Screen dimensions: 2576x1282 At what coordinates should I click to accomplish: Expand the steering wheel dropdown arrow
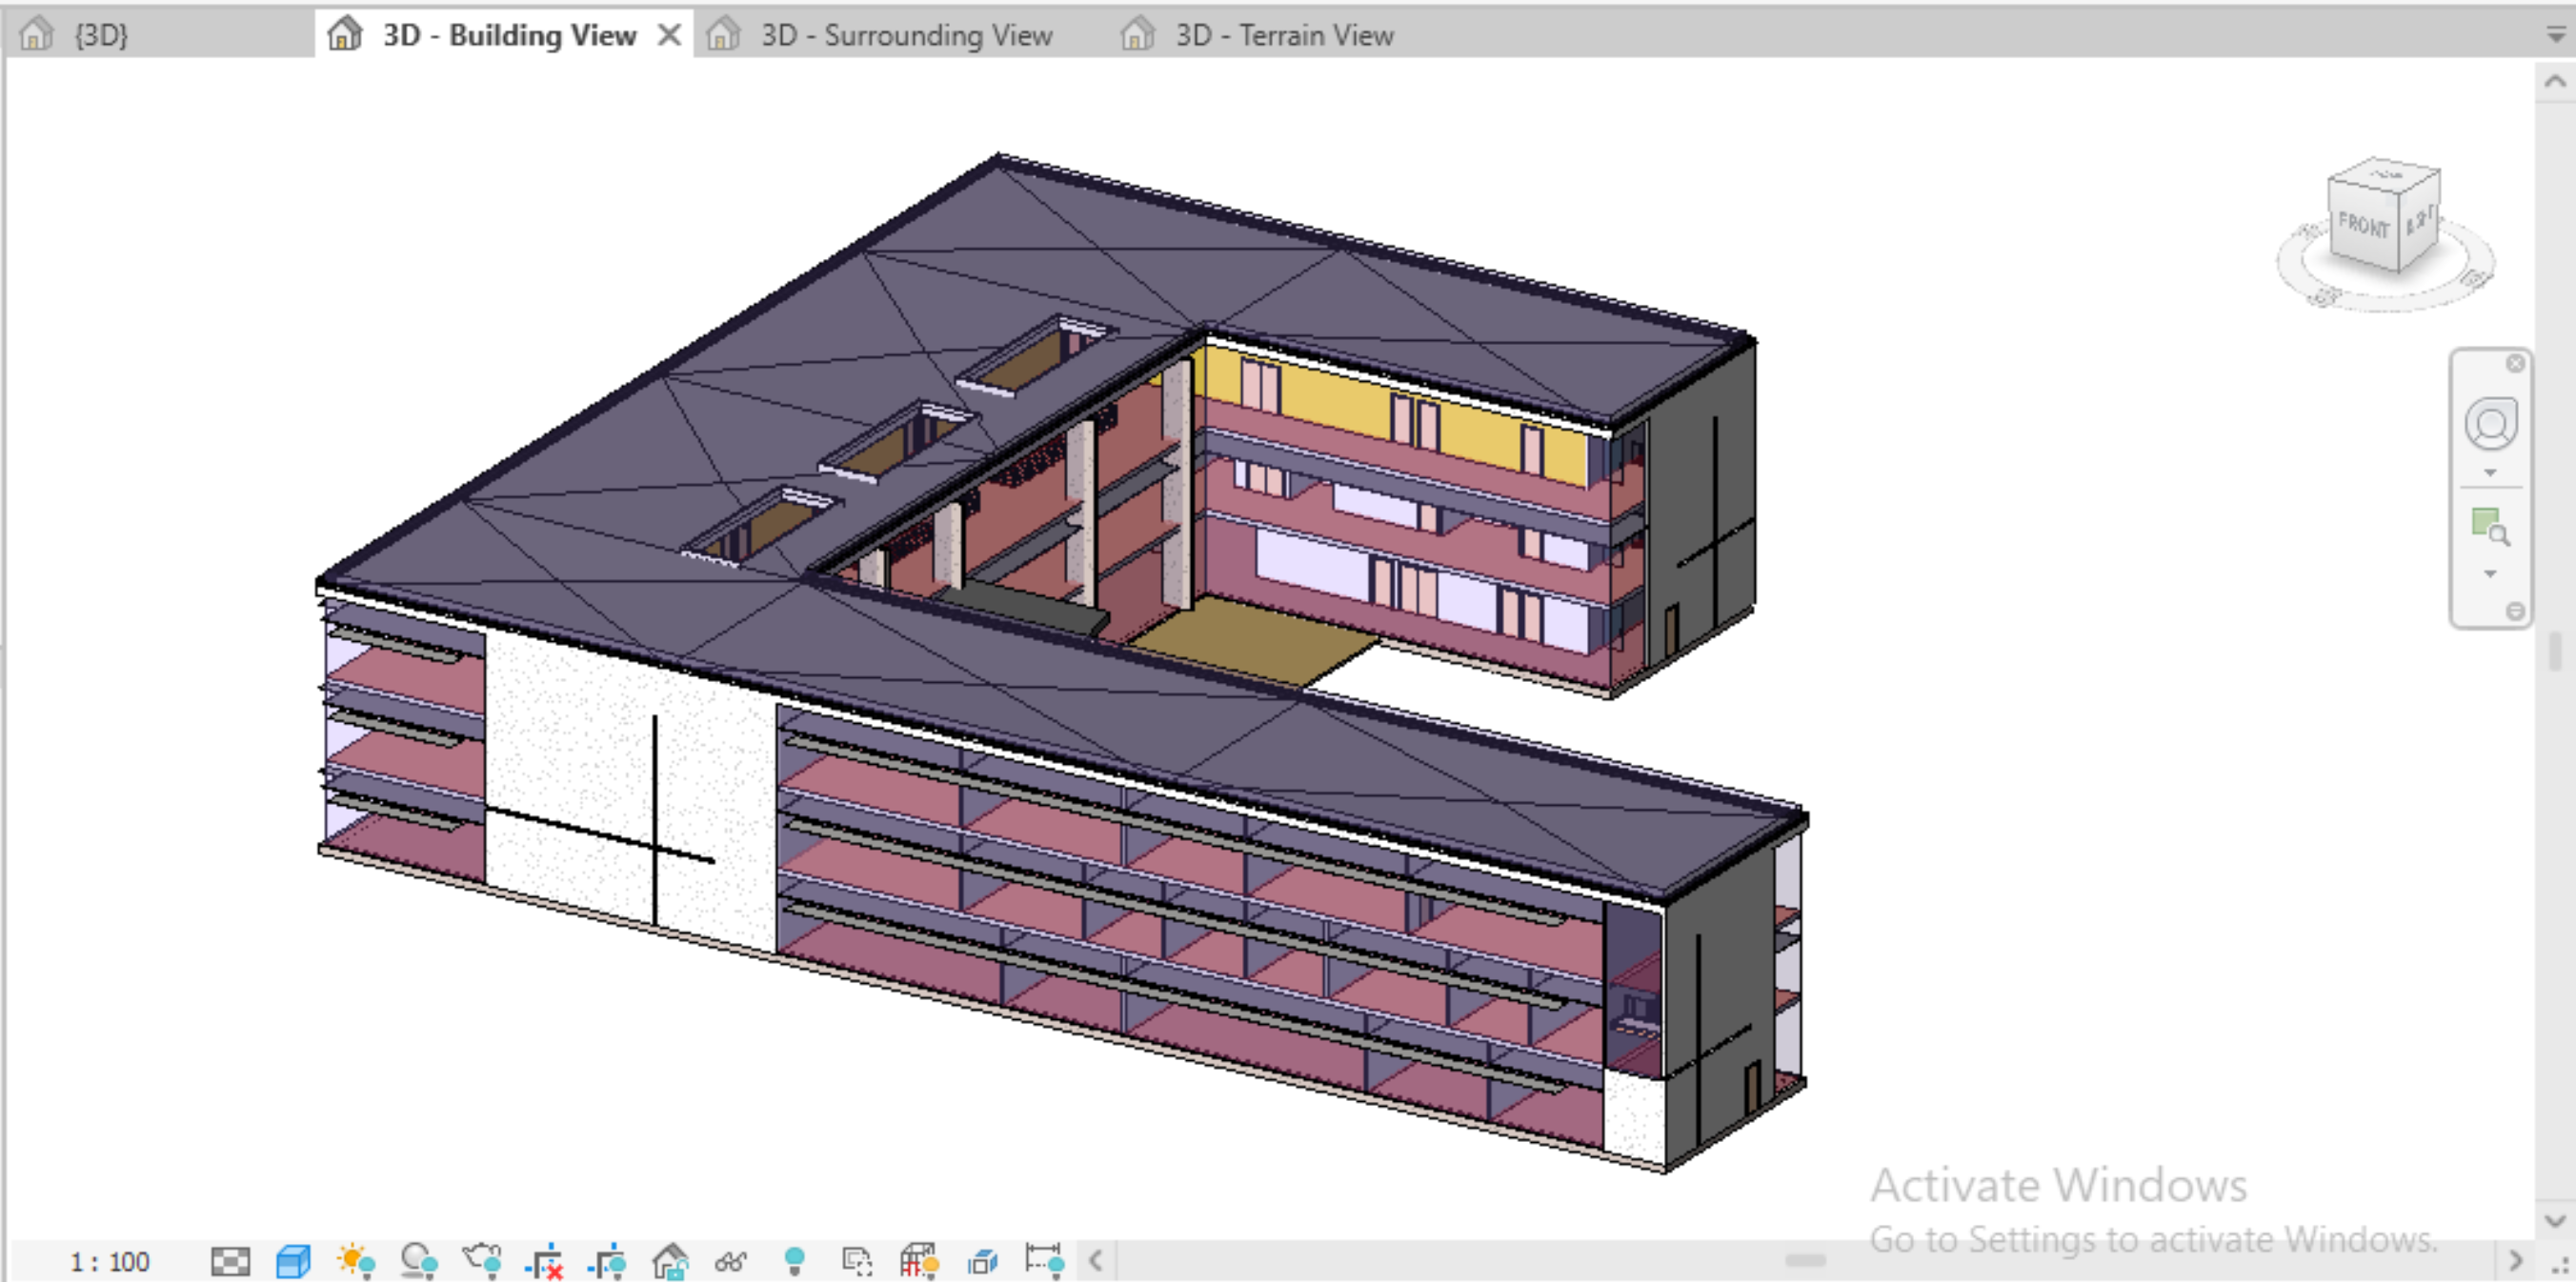2490,473
